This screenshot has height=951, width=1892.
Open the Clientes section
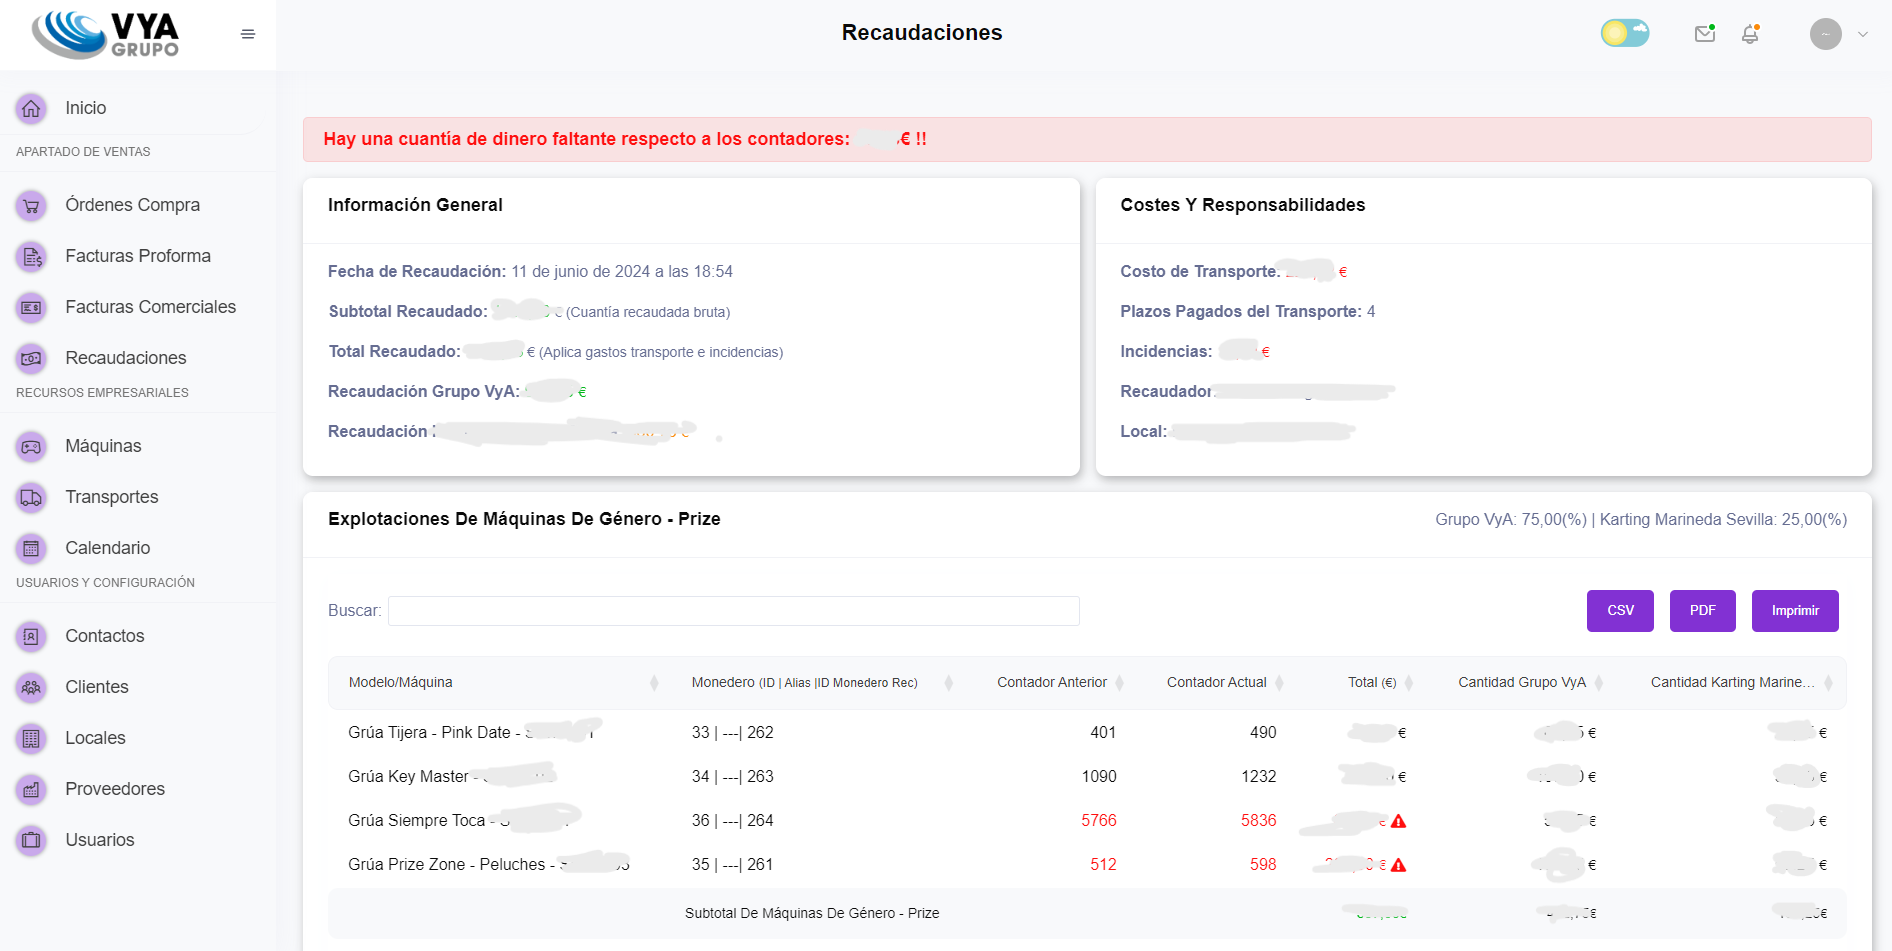[x=96, y=687]
